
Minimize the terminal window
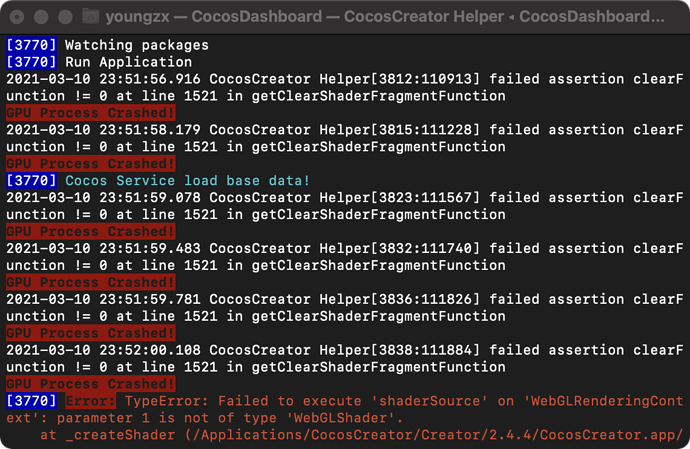[40, 17]
